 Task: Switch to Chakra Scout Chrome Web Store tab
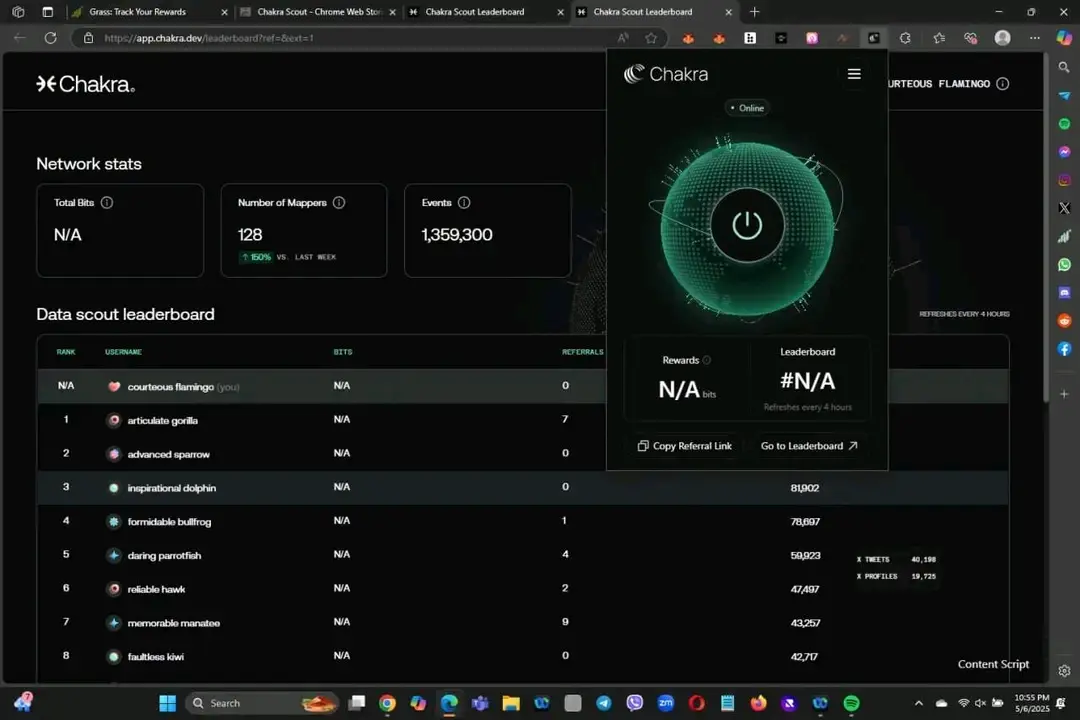click(x=318, y=12)
